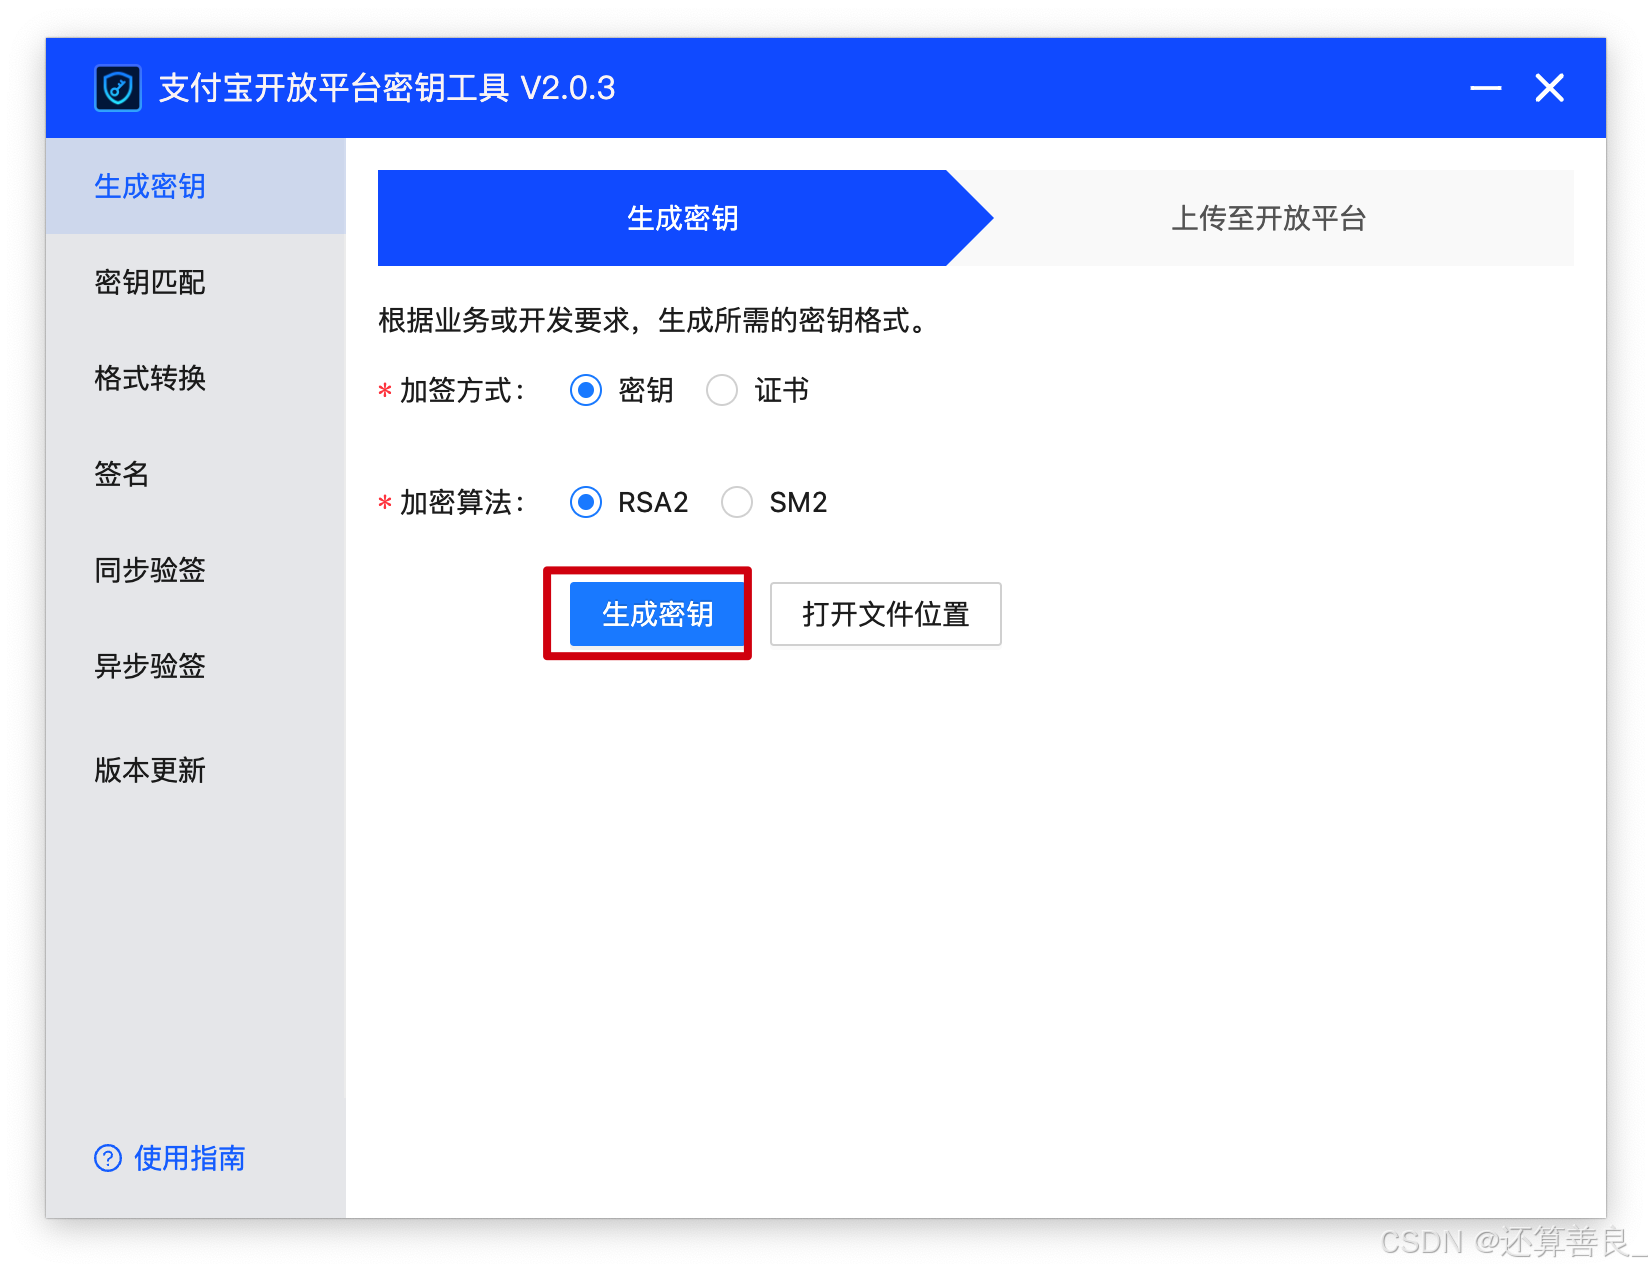
Task: Switch to 生成密钥 step tab
Action: tap(683, 218)
